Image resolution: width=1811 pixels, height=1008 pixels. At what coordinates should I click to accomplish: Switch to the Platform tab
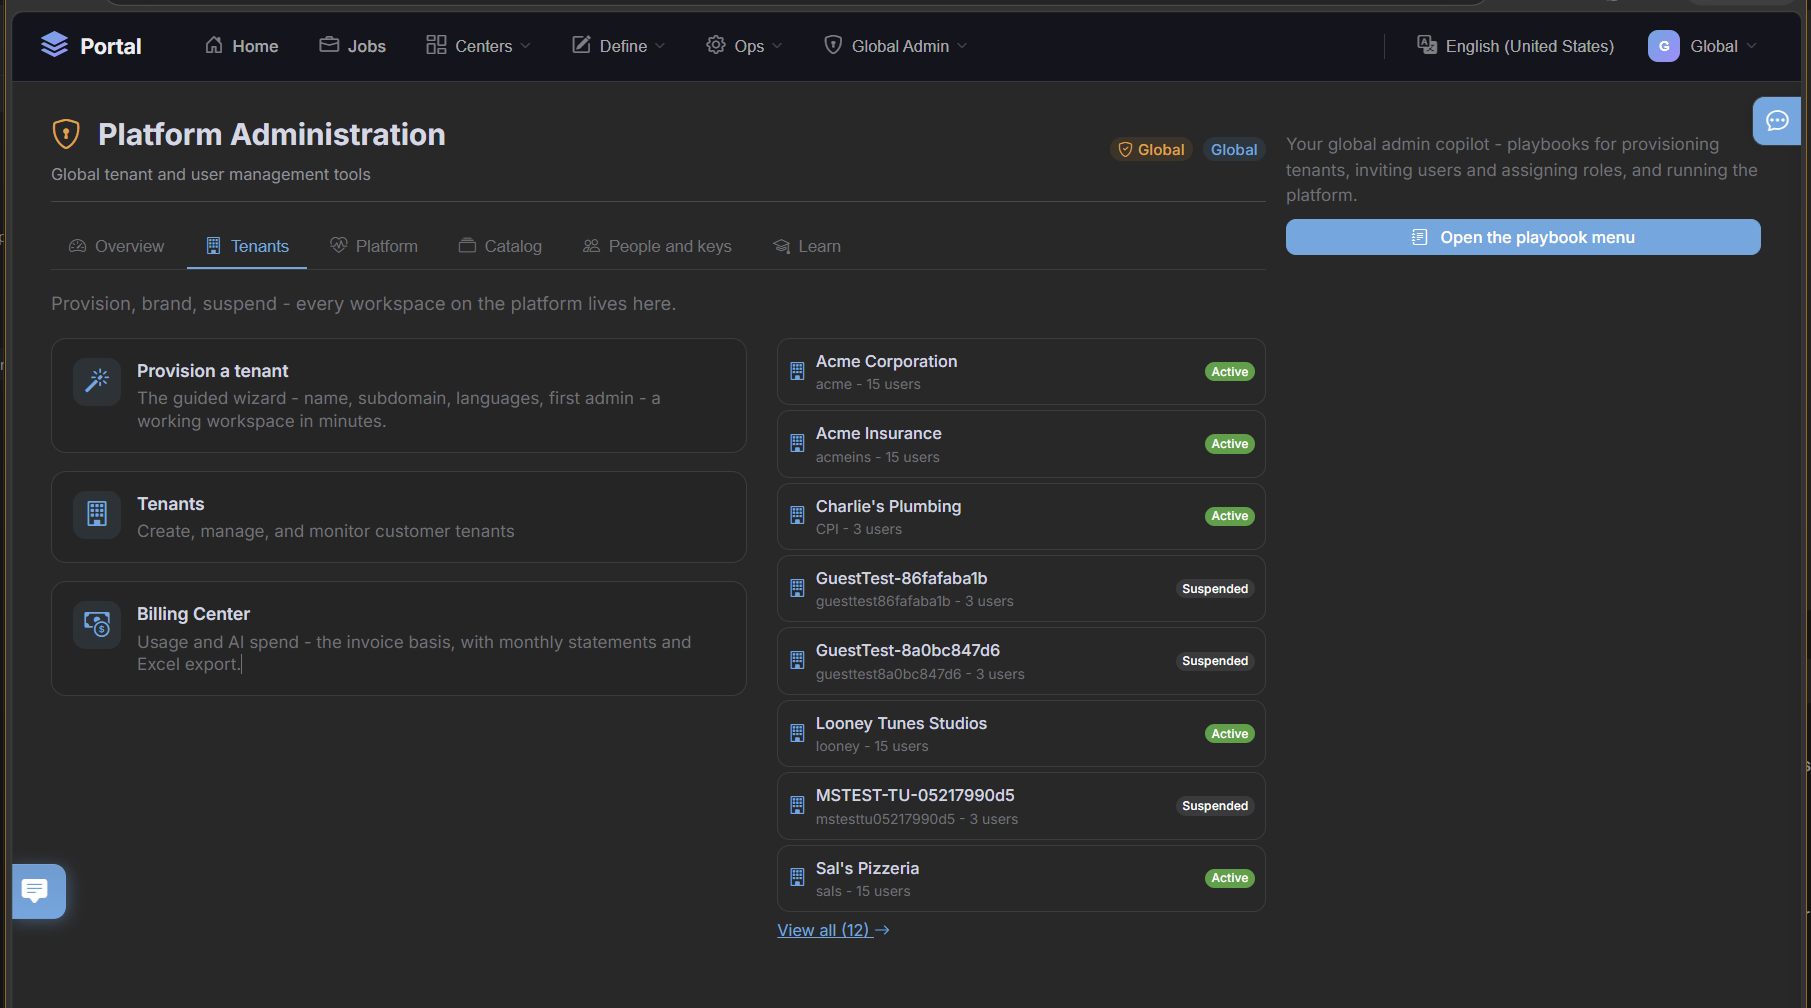pos(374,246)
